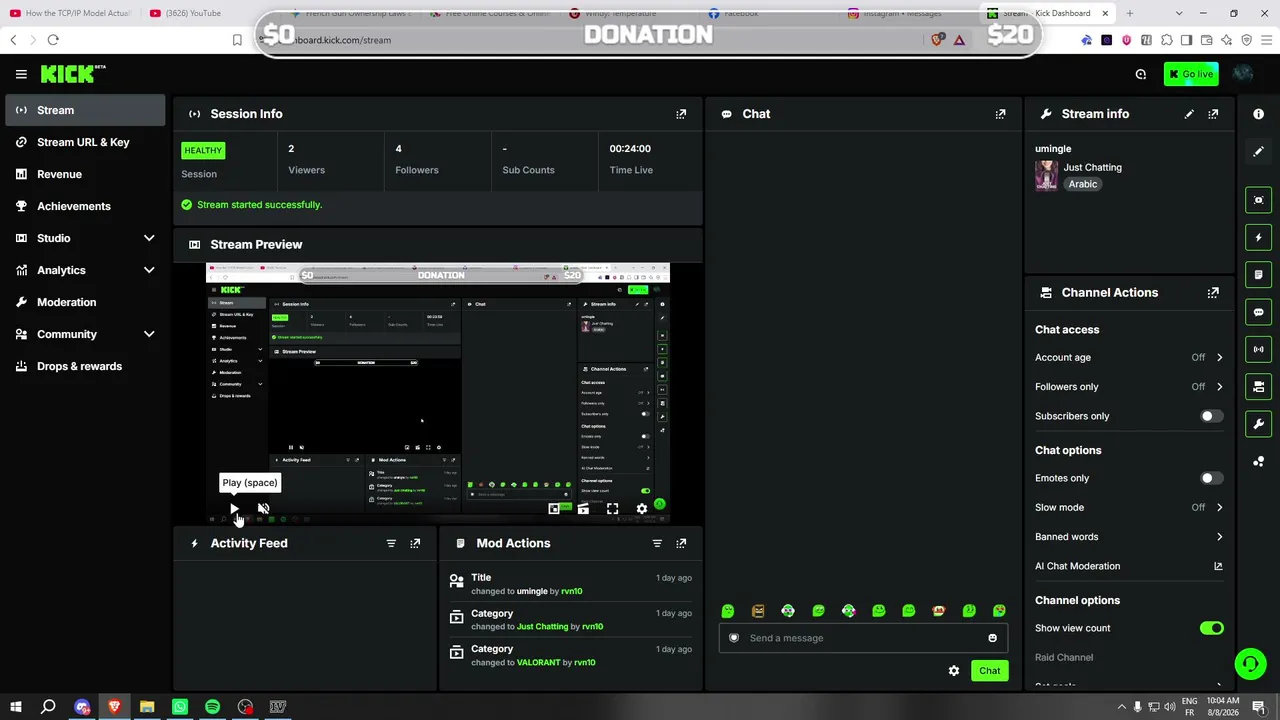Pop out the Activity Feed panel
1280x720 pixels.
[x=415, y=543]
